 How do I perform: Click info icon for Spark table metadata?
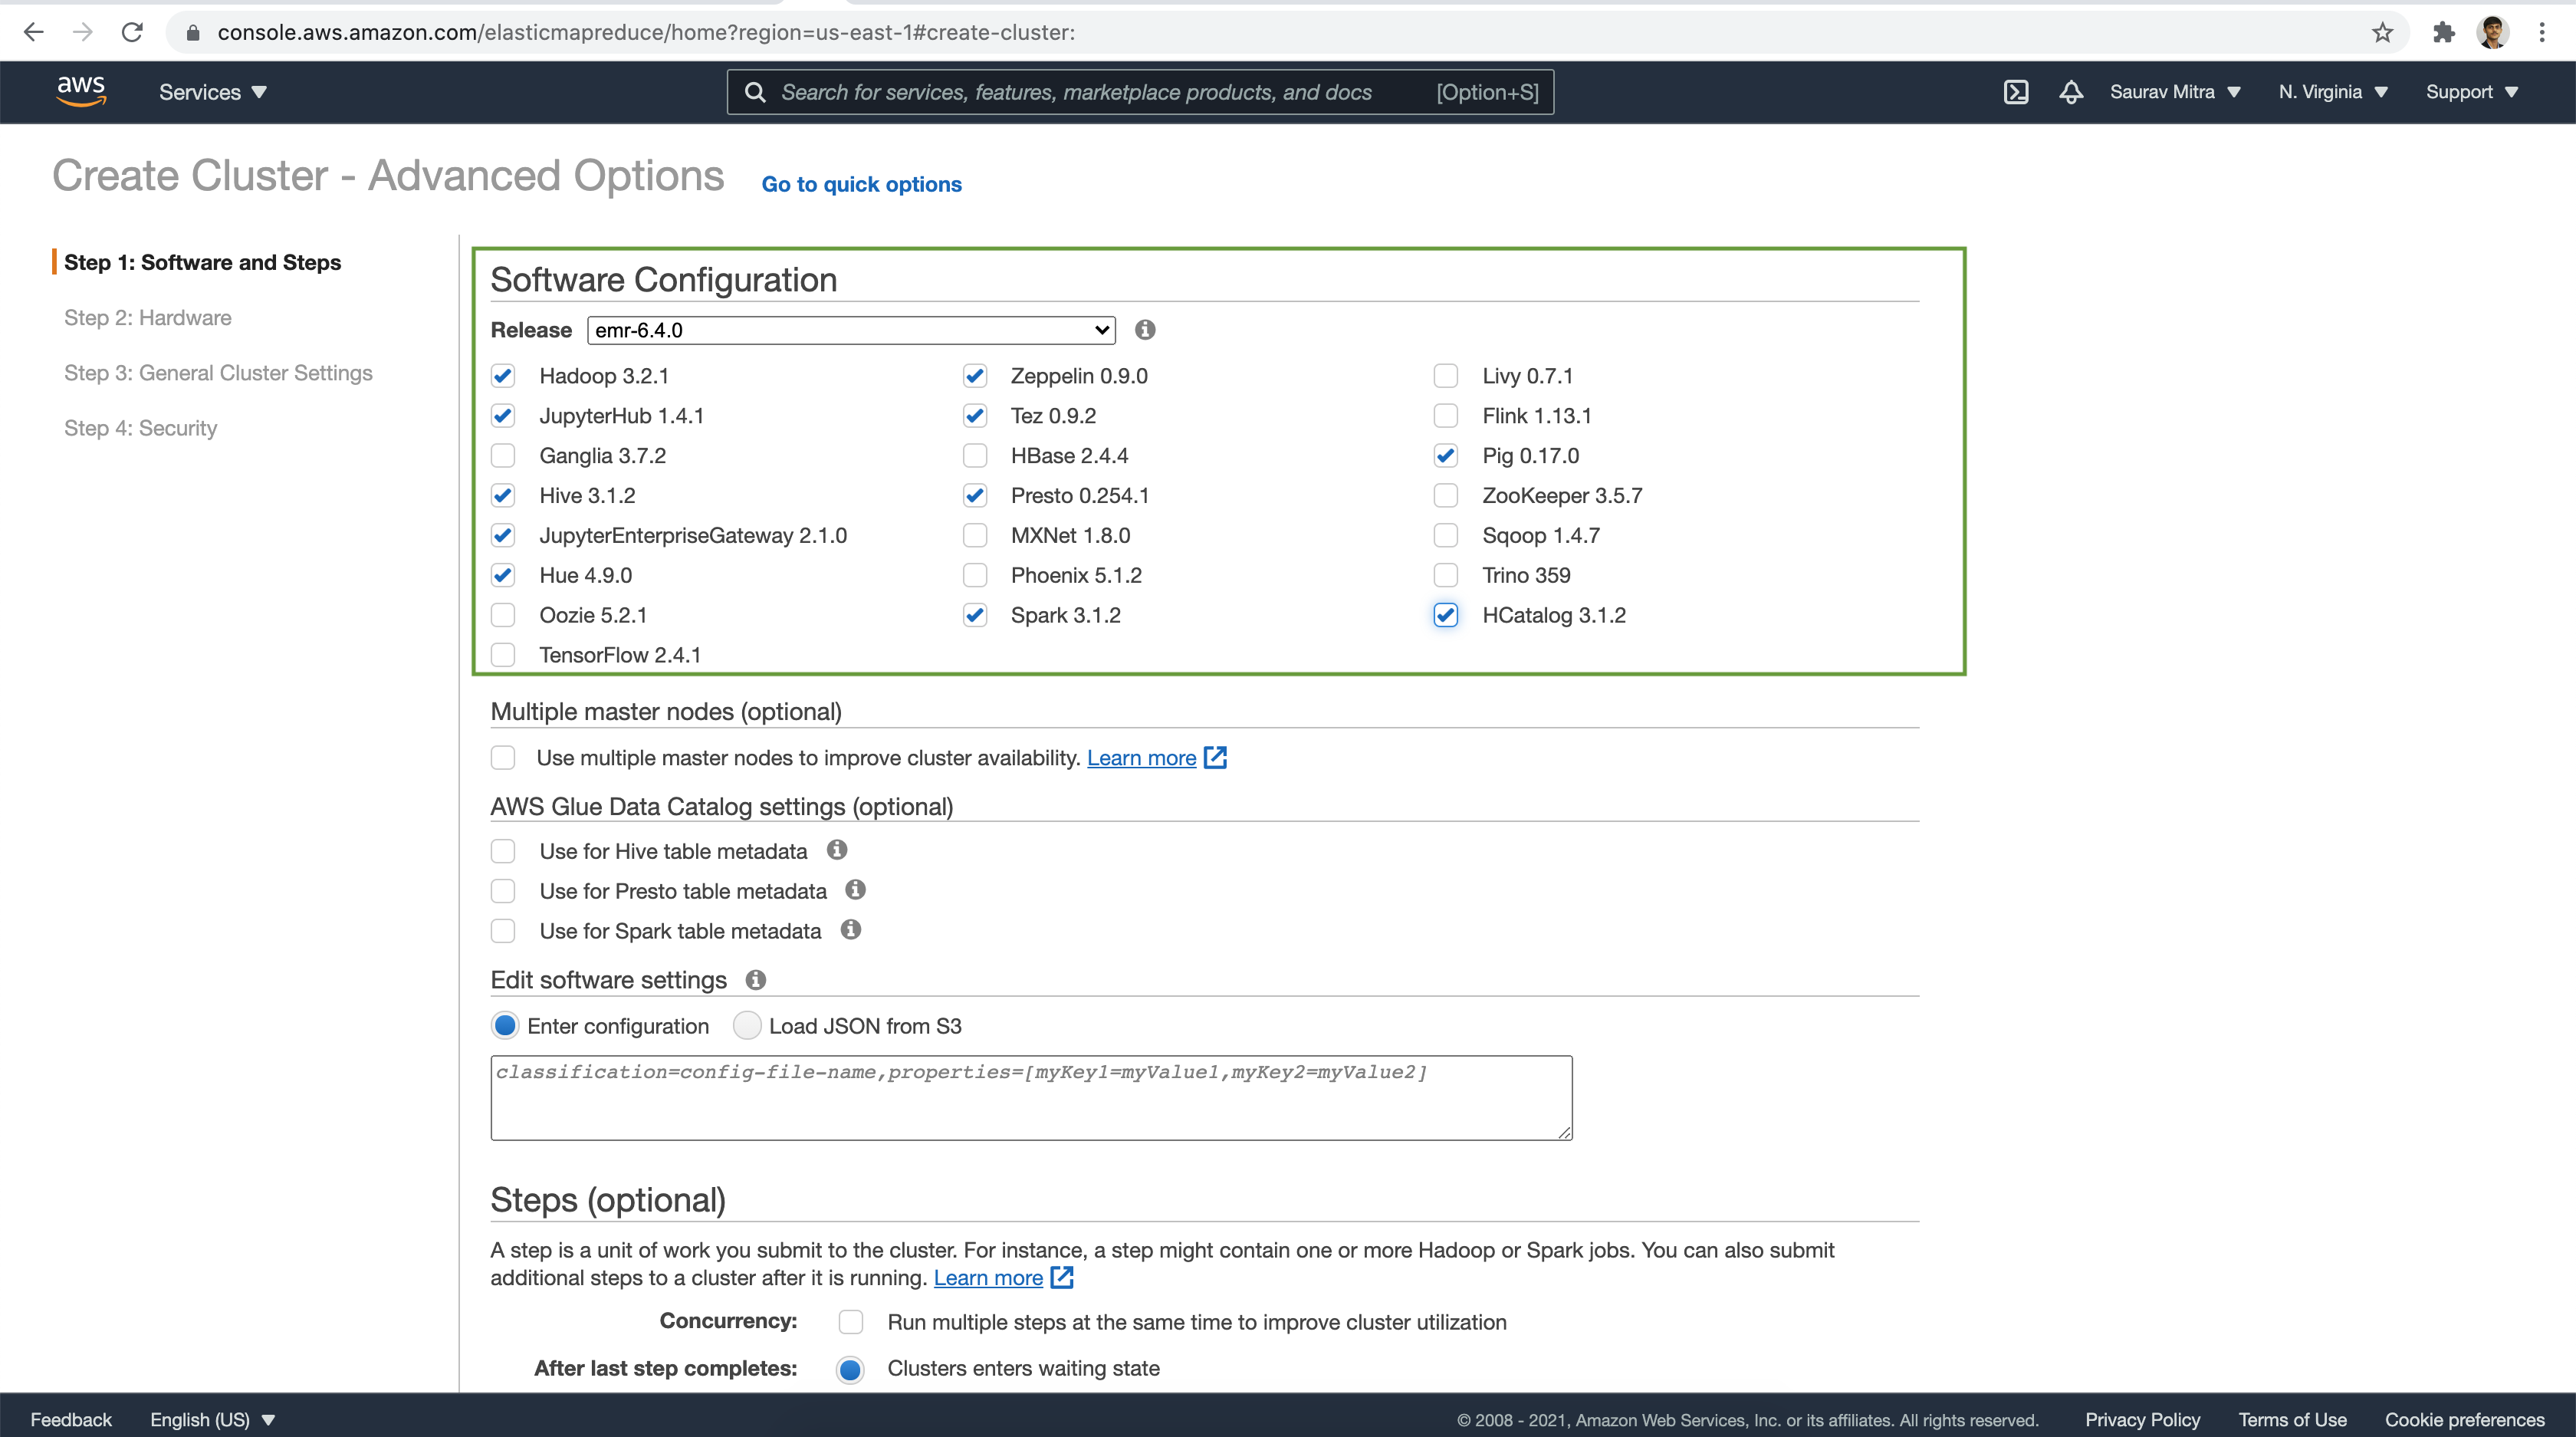tap(851, 930)
